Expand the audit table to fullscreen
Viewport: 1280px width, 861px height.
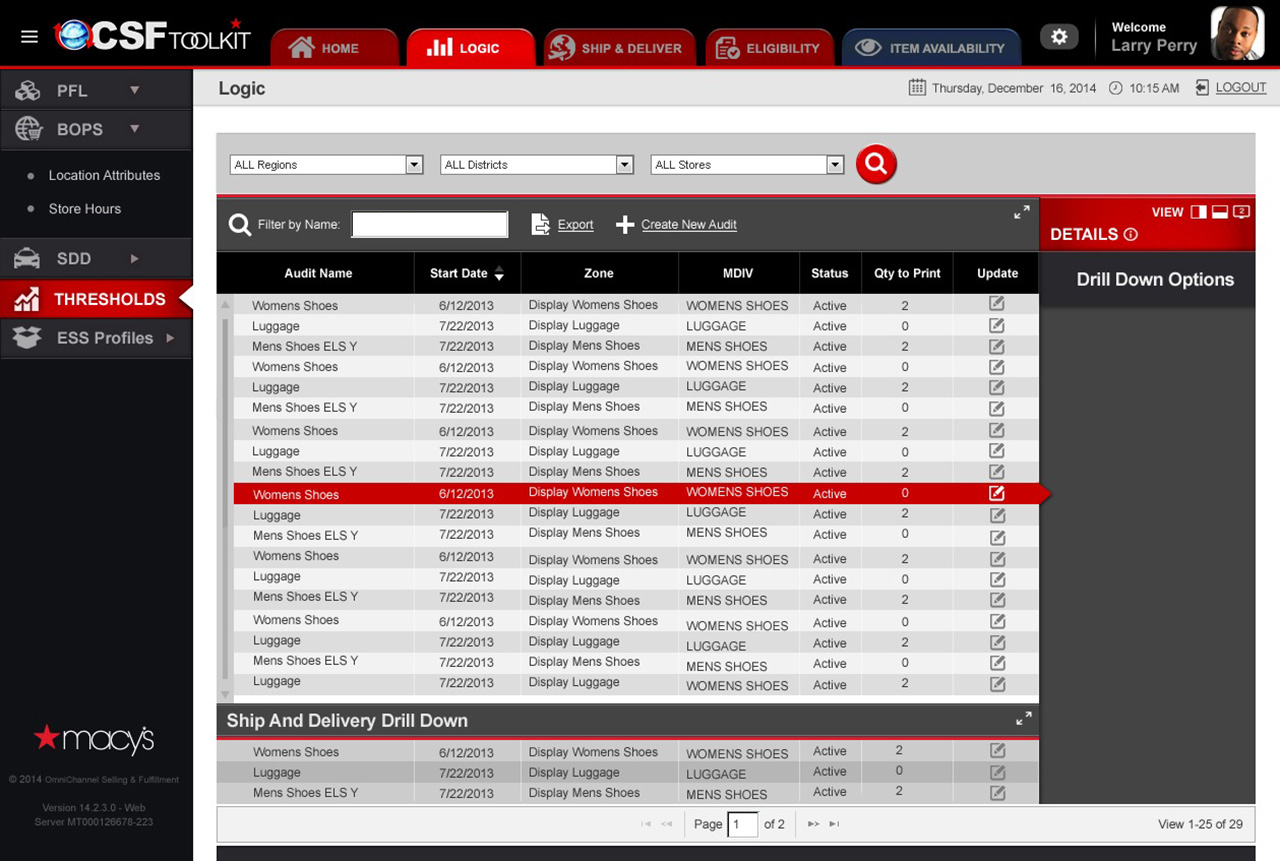1021,212
